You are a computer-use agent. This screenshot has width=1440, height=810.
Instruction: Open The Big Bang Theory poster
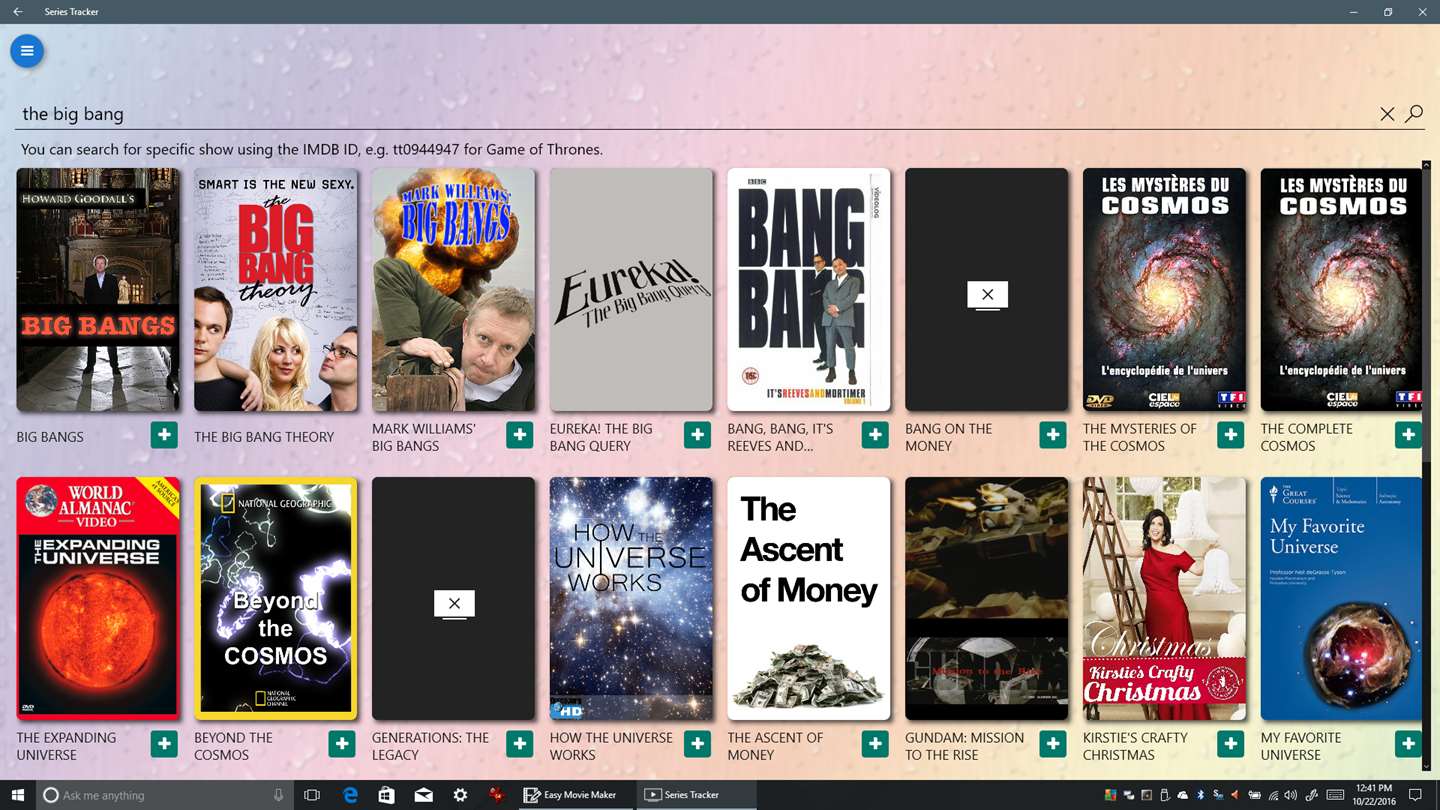[x=276, y=290]
